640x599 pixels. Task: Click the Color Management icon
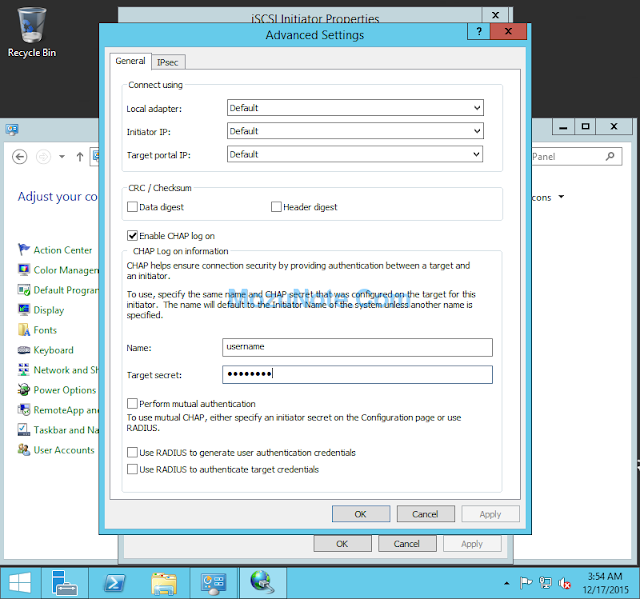(x=24, y=269)
